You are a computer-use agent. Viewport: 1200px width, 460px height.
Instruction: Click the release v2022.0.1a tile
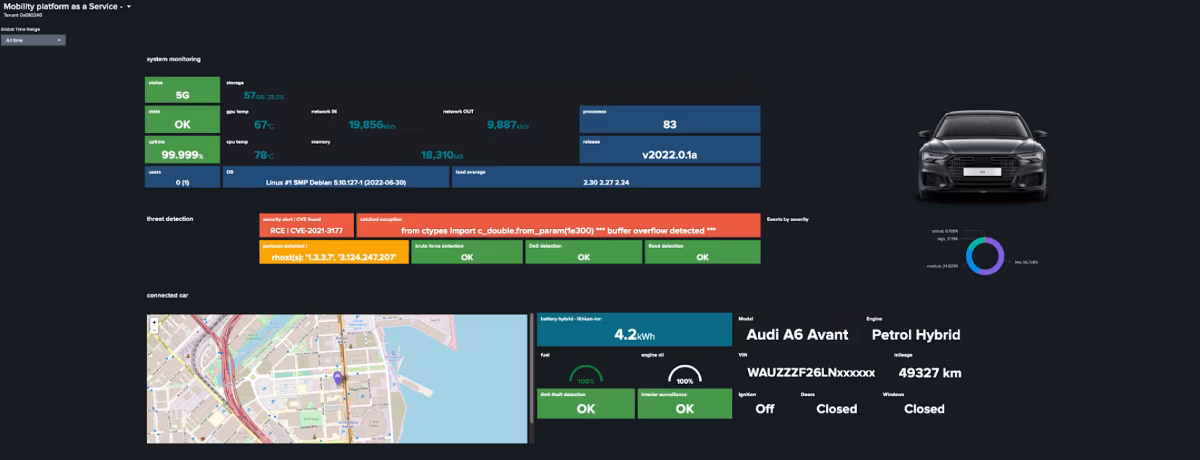point(670,150)
